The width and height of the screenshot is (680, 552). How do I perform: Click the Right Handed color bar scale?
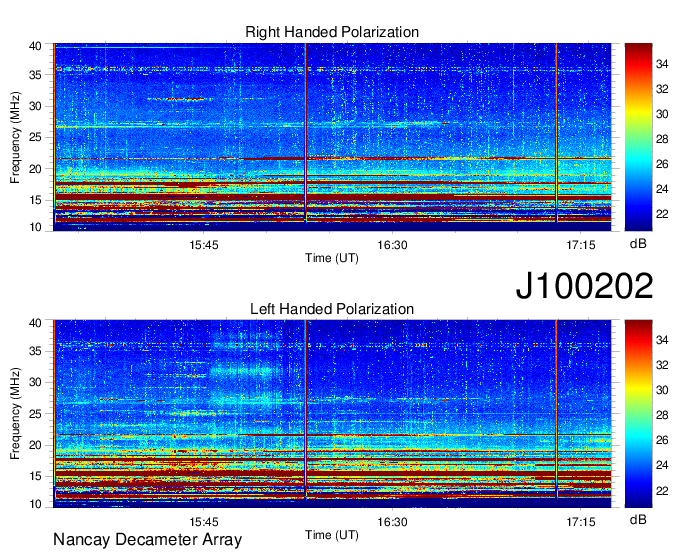pos(638,137)
